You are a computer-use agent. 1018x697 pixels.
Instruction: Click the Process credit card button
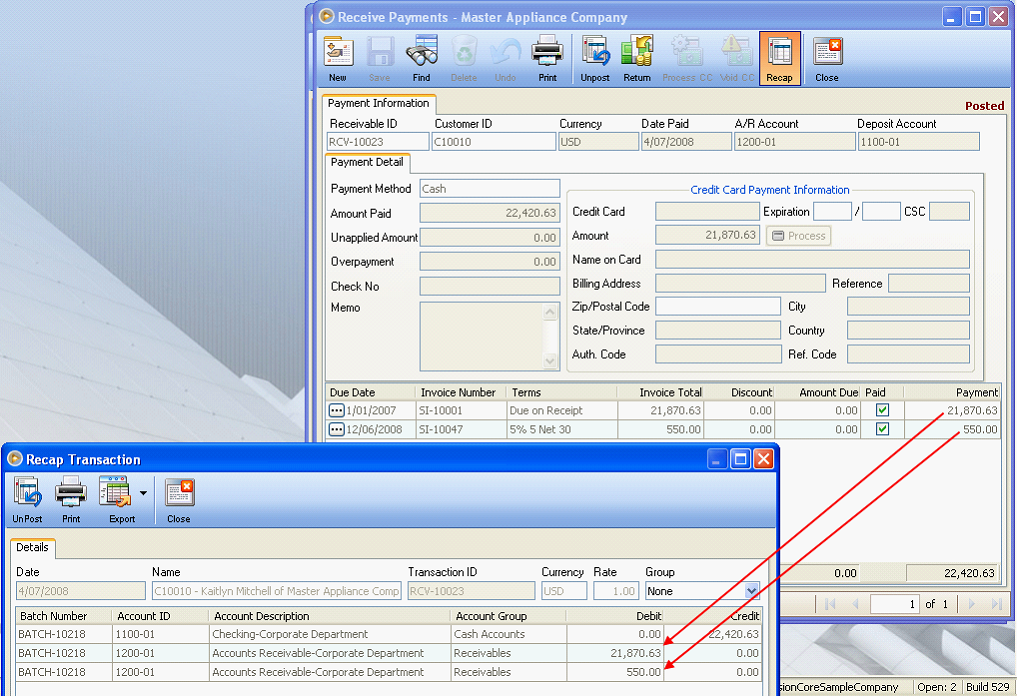pos(799,236)
